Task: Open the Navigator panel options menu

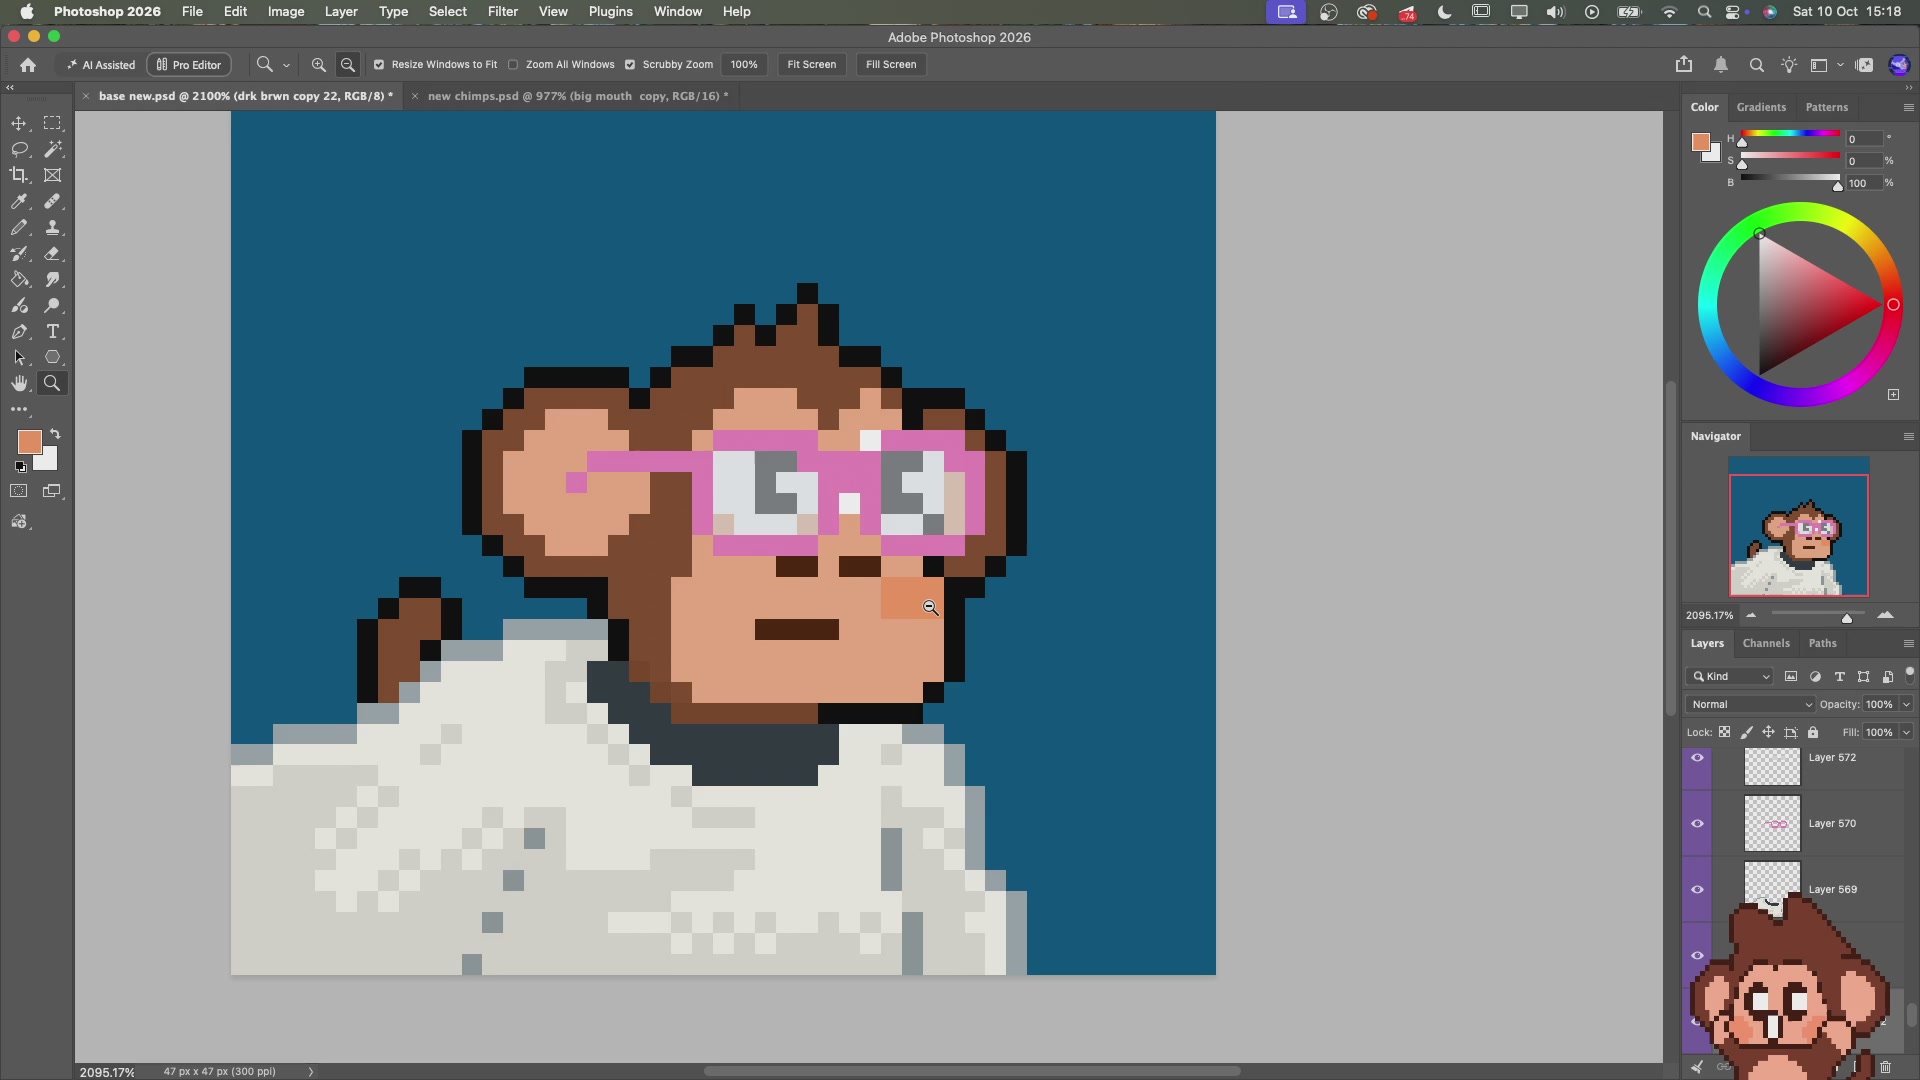Action: [1908, 436]
